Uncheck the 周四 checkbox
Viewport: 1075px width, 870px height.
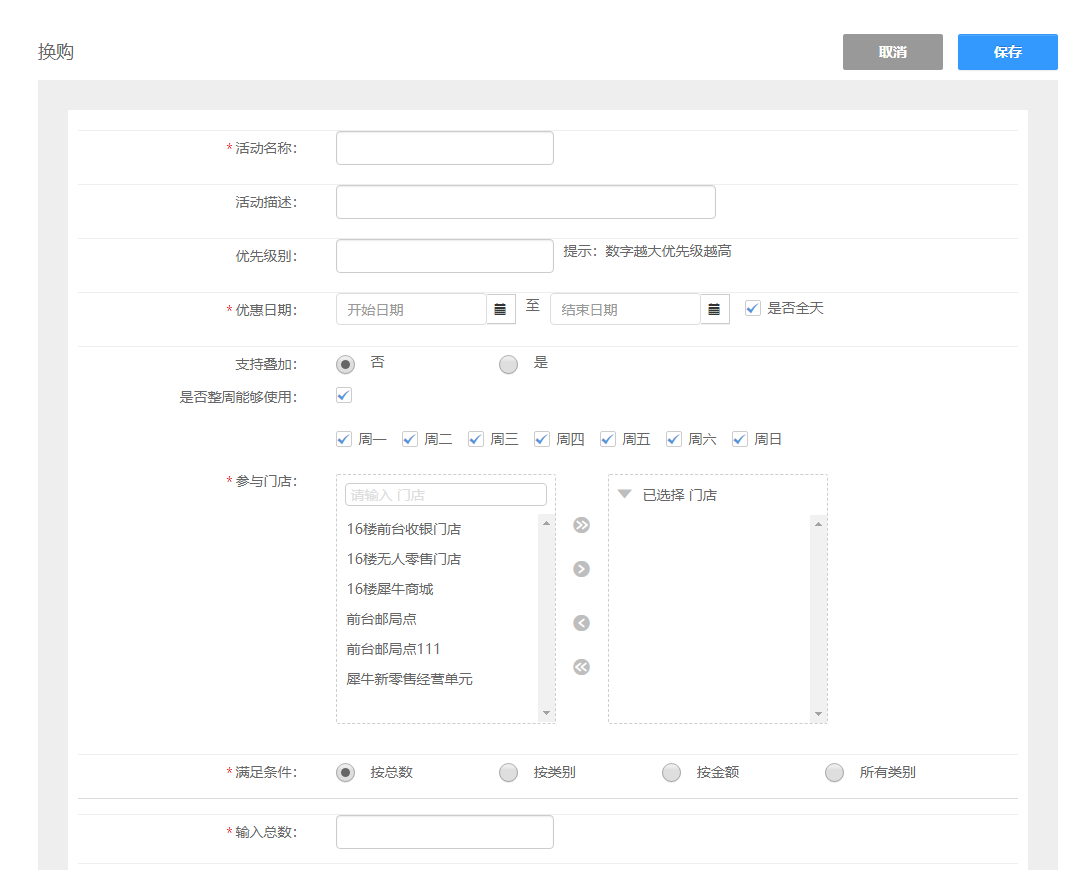pyautogui.click(x=542, y=439)
